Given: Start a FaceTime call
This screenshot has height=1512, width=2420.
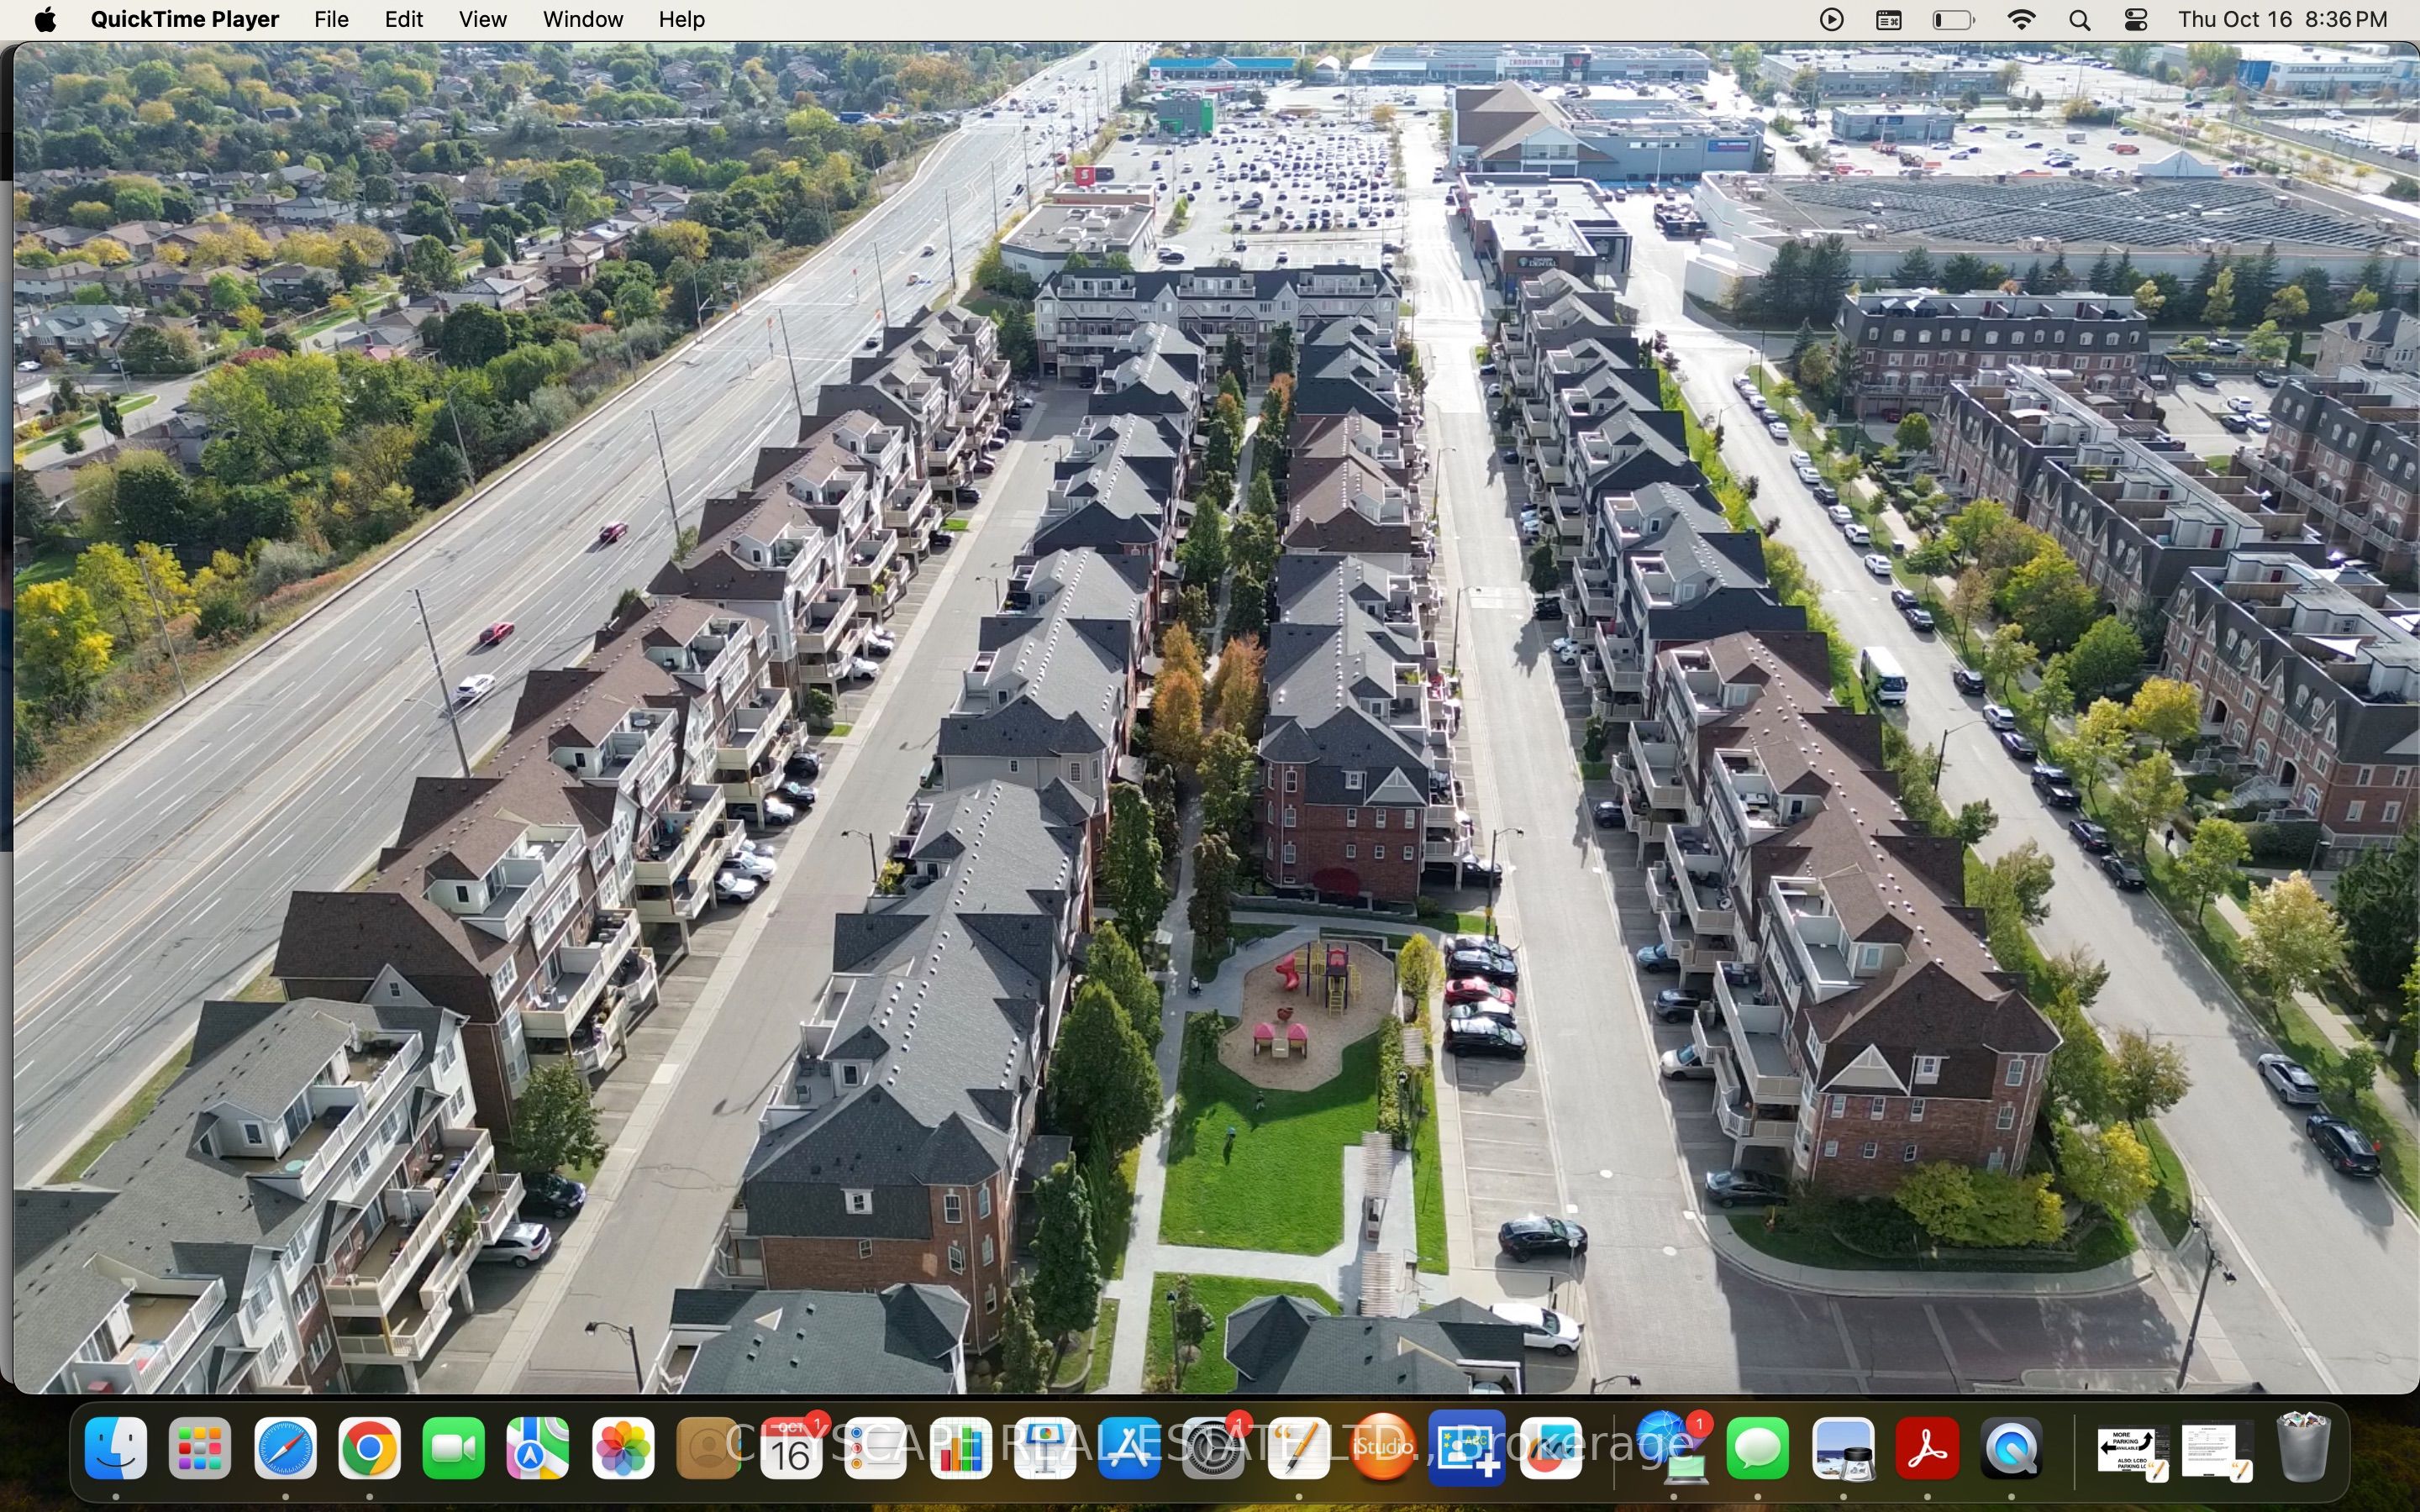Looking at the screenshot, I should point(452,1449).
